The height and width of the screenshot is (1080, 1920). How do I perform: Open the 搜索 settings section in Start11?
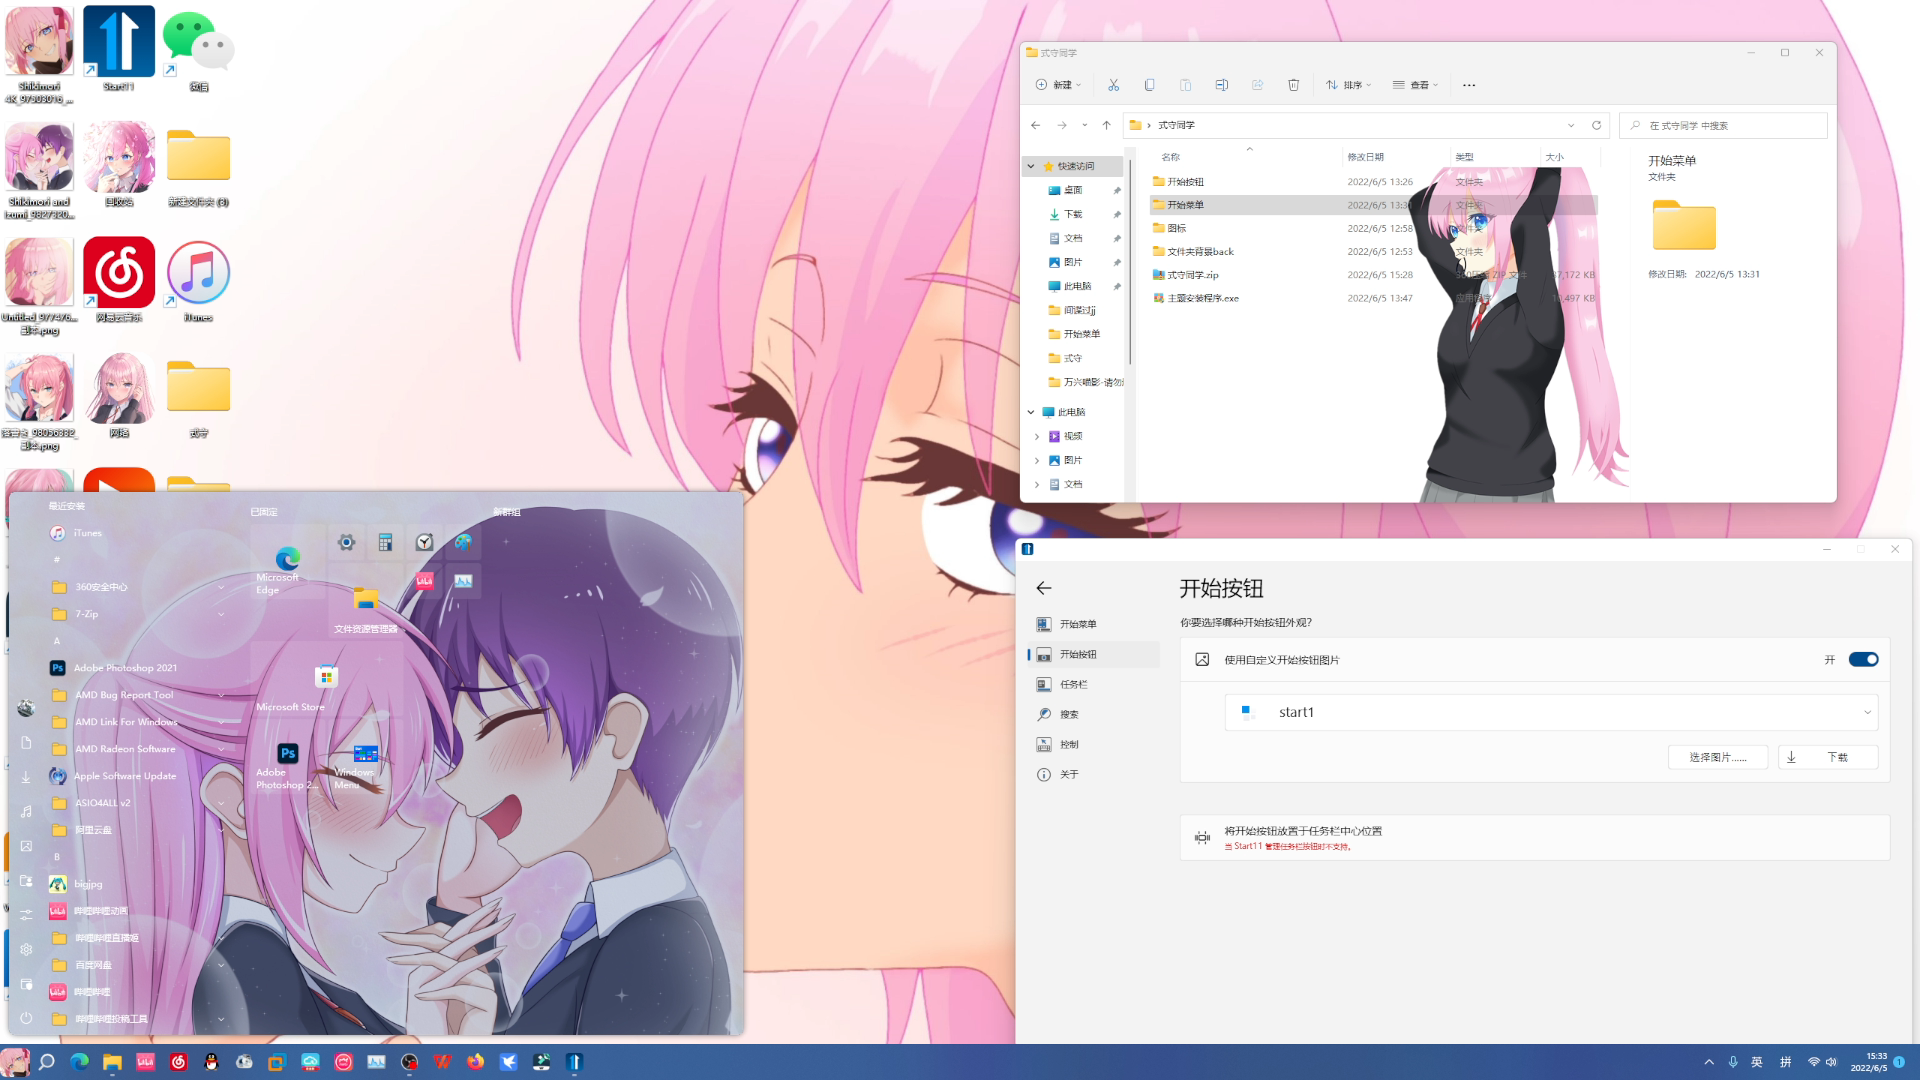(x=1069, y=714)
